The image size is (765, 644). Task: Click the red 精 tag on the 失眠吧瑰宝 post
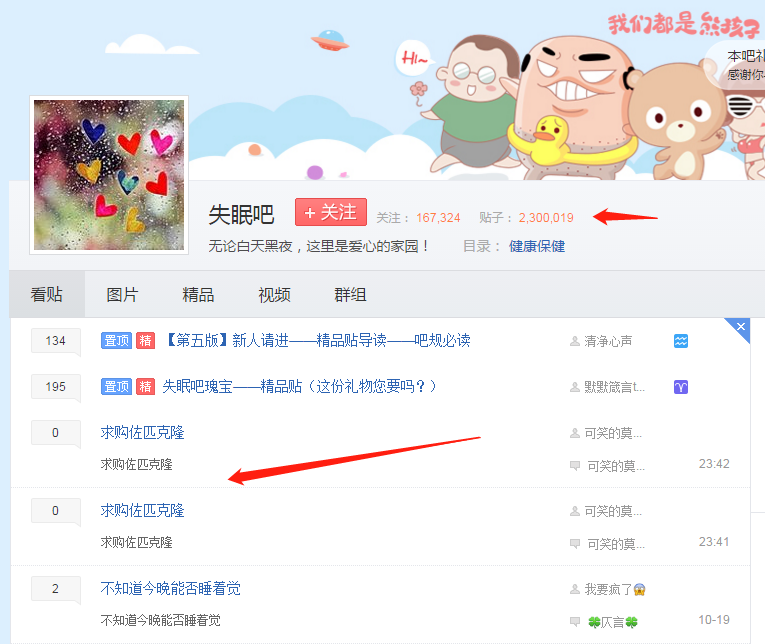(x=145, y=386)
